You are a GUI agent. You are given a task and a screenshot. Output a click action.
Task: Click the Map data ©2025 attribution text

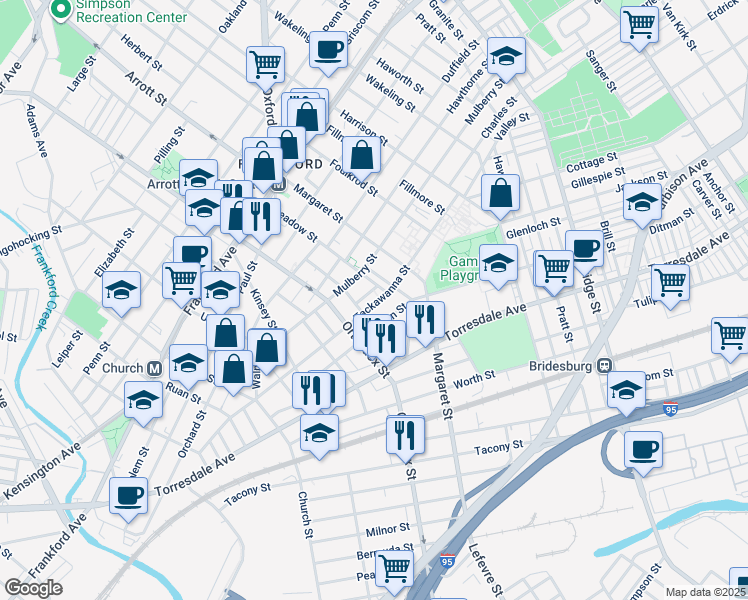[706, 592]
